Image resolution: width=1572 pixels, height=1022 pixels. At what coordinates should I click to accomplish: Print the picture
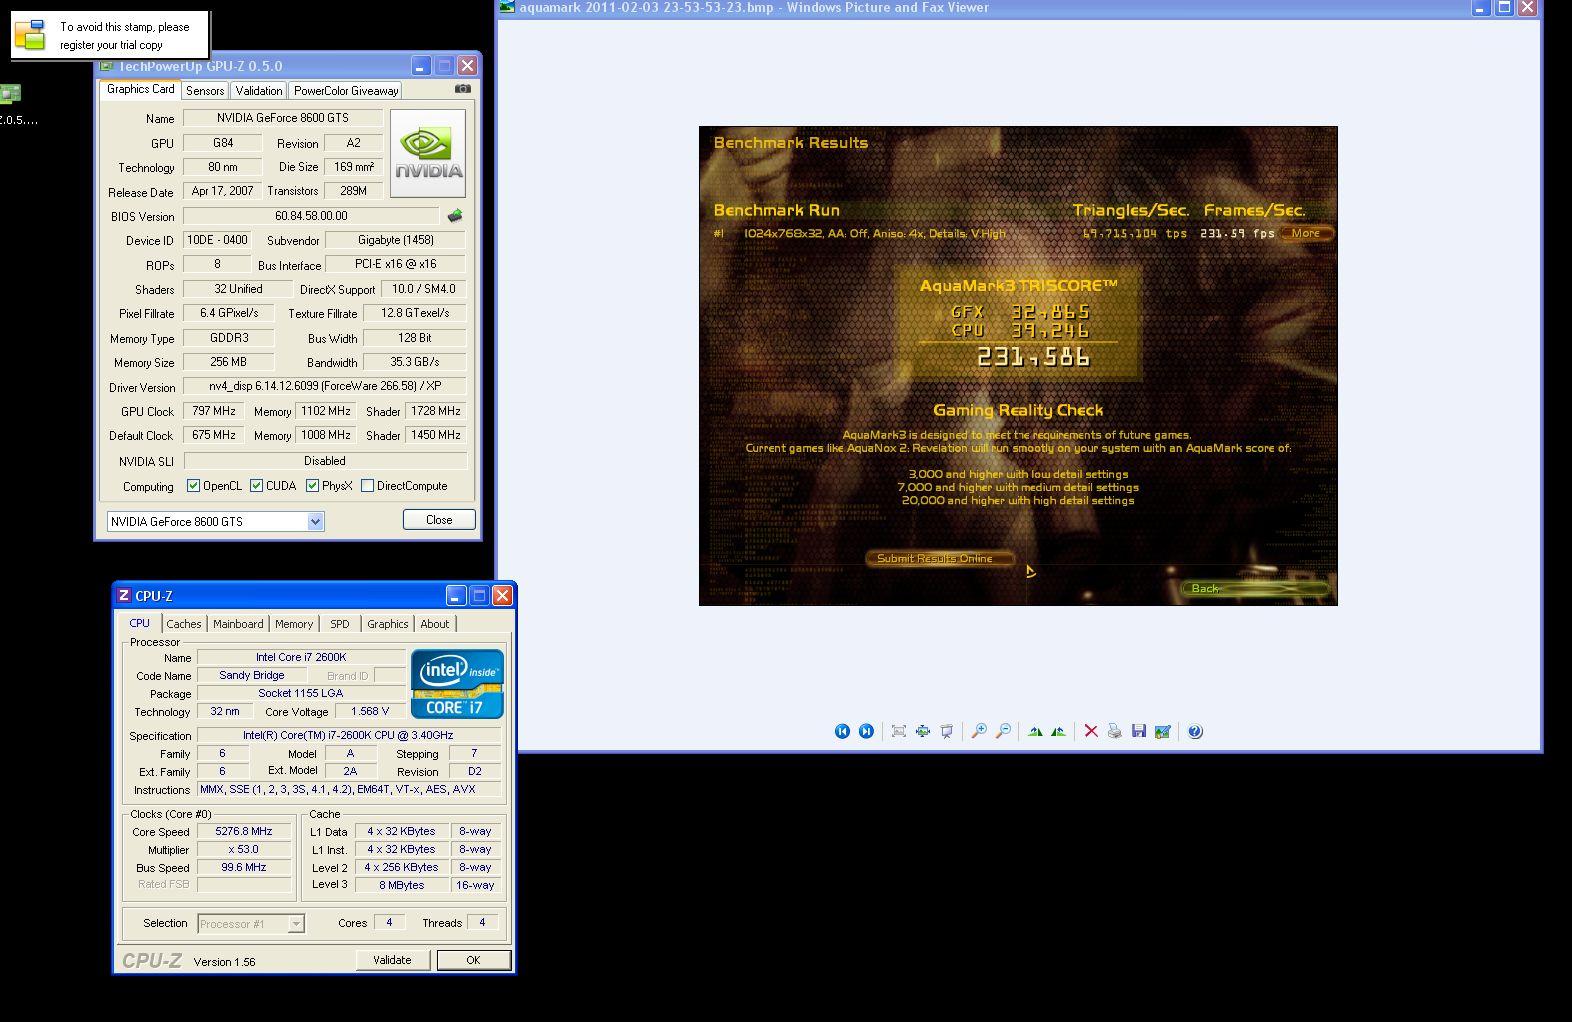(x=1115, y=731)
